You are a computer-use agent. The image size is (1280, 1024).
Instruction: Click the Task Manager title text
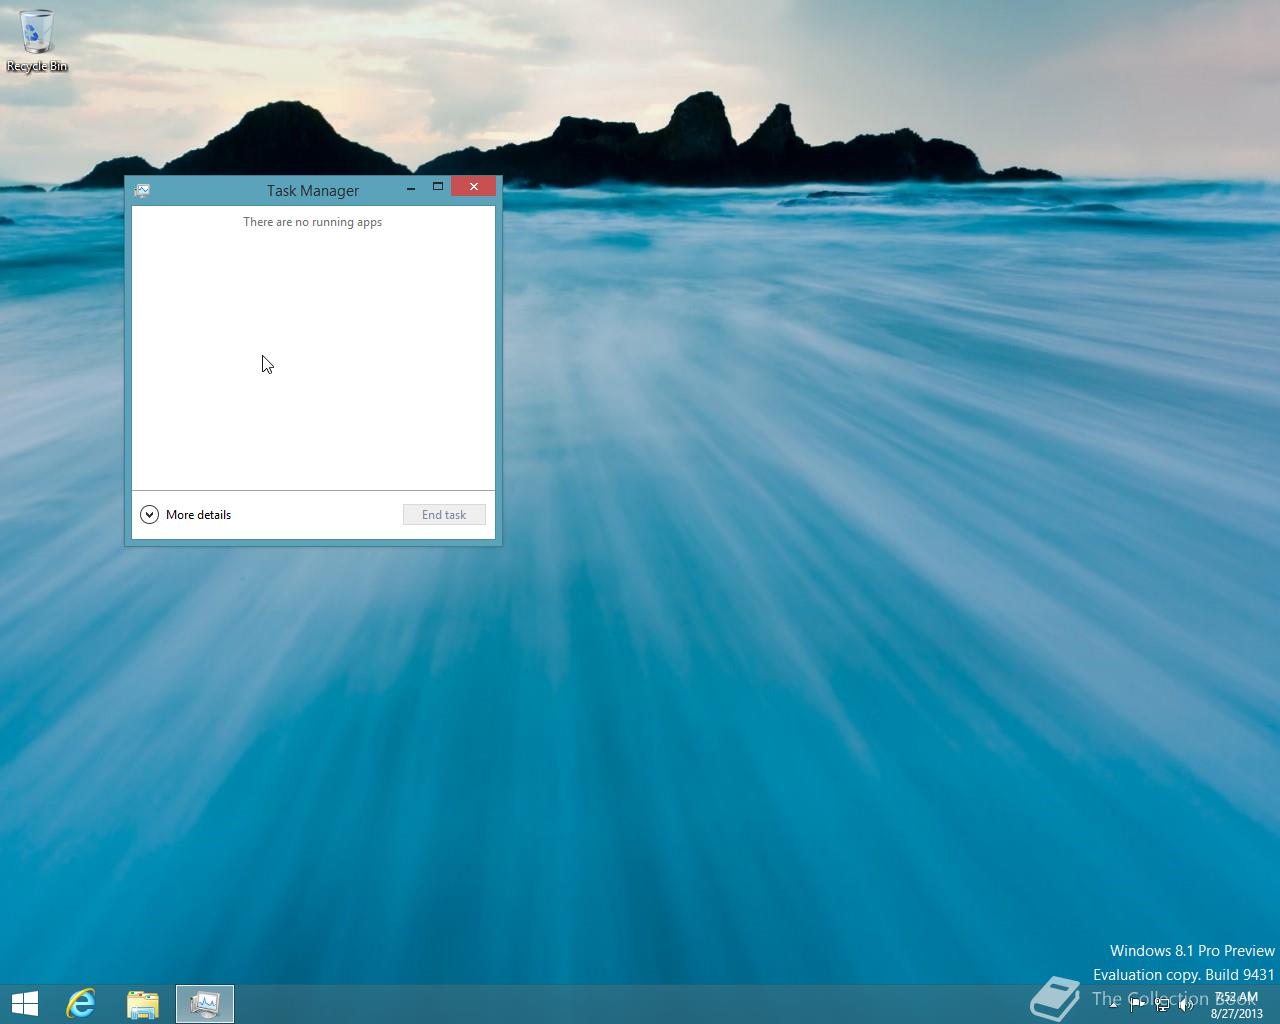click(313, 190)
